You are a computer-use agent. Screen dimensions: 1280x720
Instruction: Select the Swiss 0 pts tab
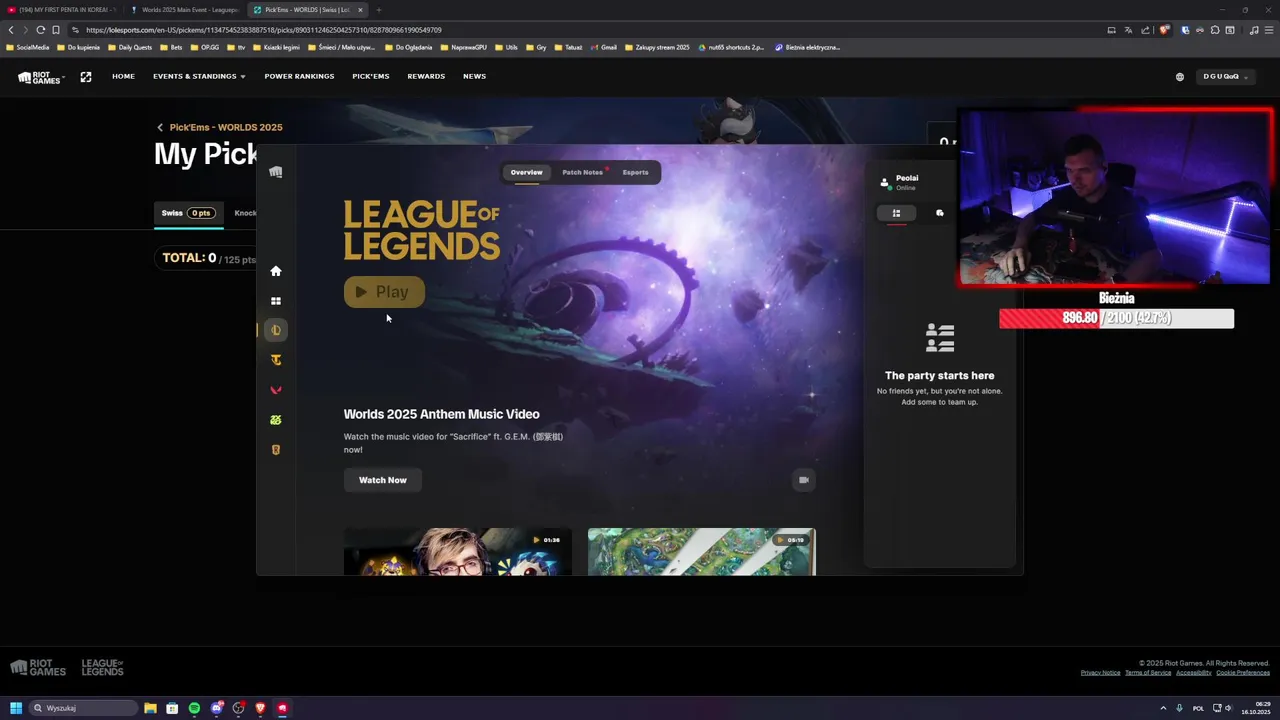click(188, 213)
